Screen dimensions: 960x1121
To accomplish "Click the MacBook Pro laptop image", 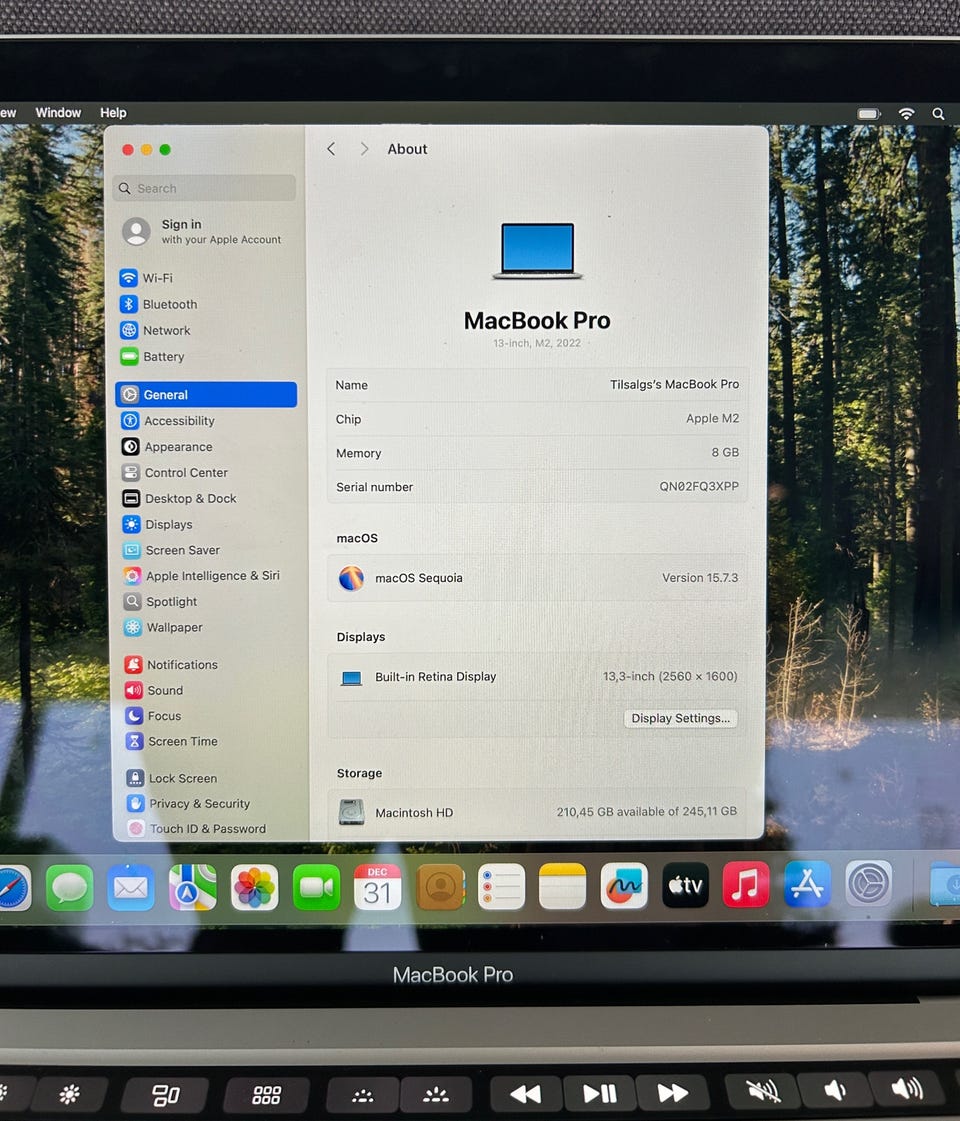I will pyautogui.click(x=538, y=250).
